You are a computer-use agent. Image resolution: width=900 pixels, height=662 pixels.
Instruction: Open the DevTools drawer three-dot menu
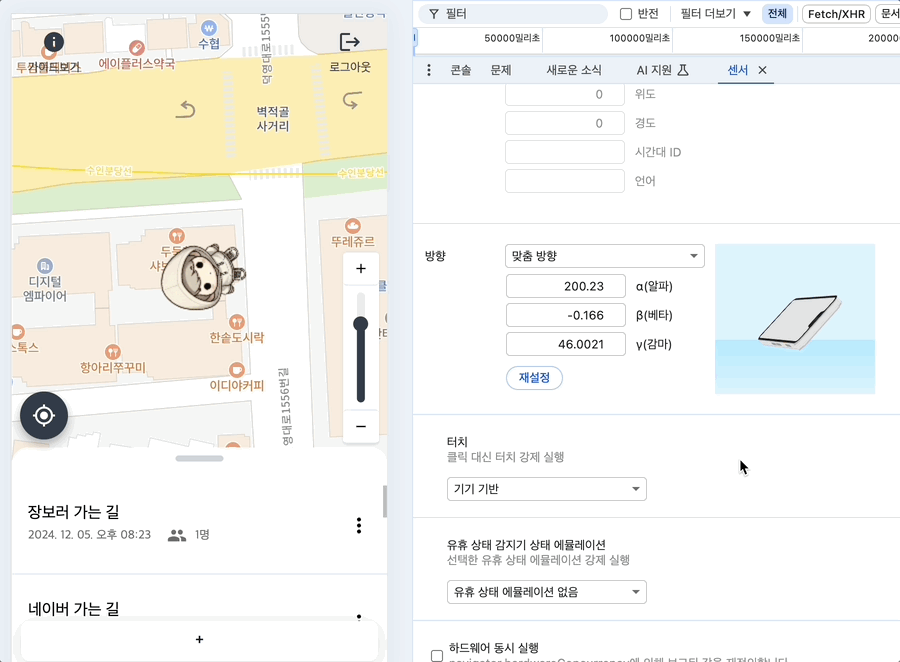coord(429,70)
